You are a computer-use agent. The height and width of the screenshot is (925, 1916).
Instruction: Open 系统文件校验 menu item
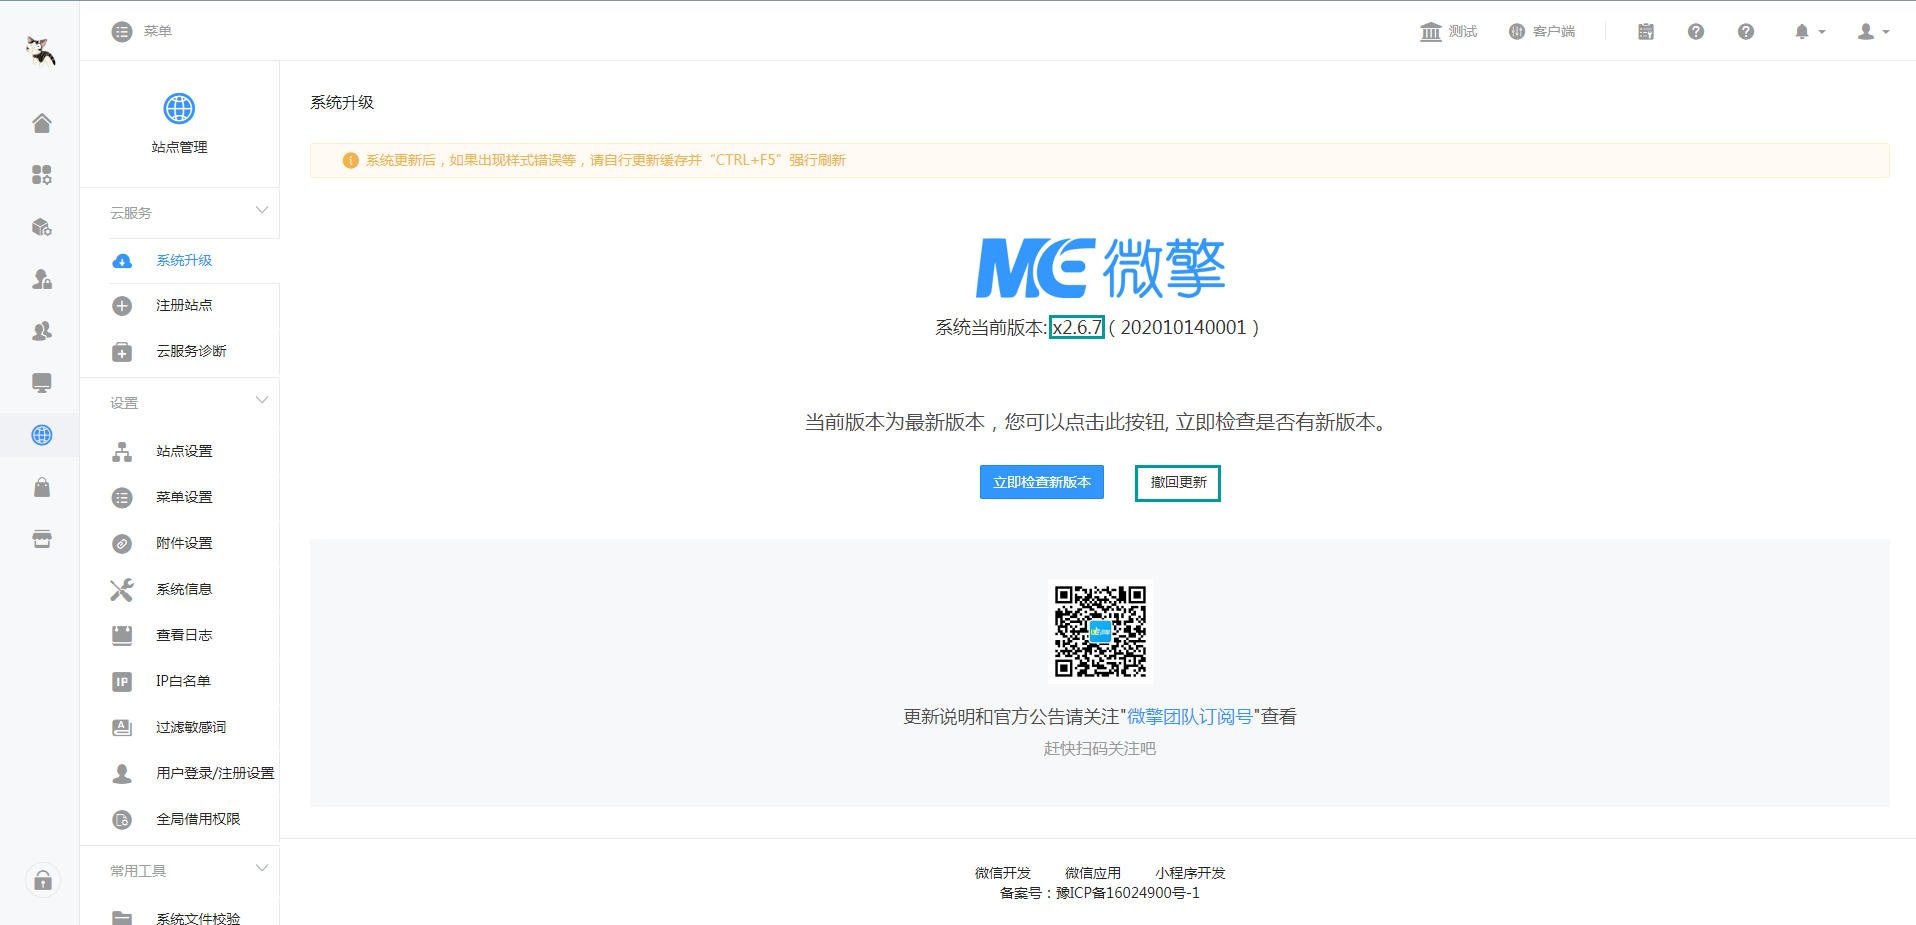198,918
